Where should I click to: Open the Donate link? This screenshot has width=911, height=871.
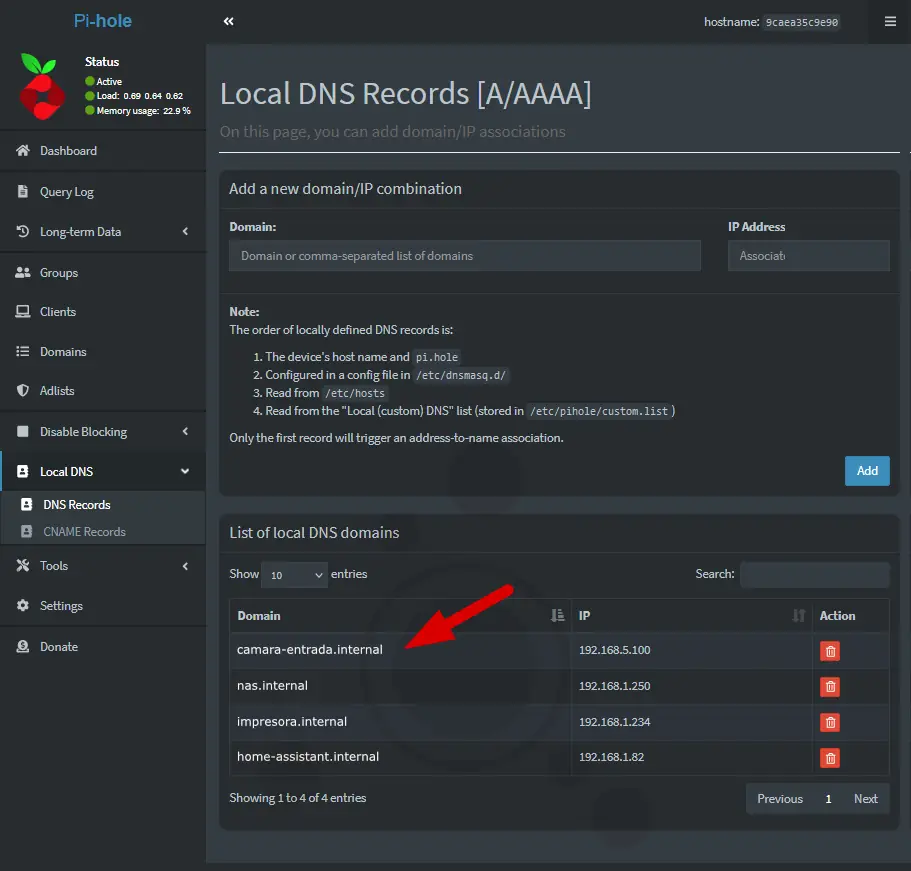[103, 646]
